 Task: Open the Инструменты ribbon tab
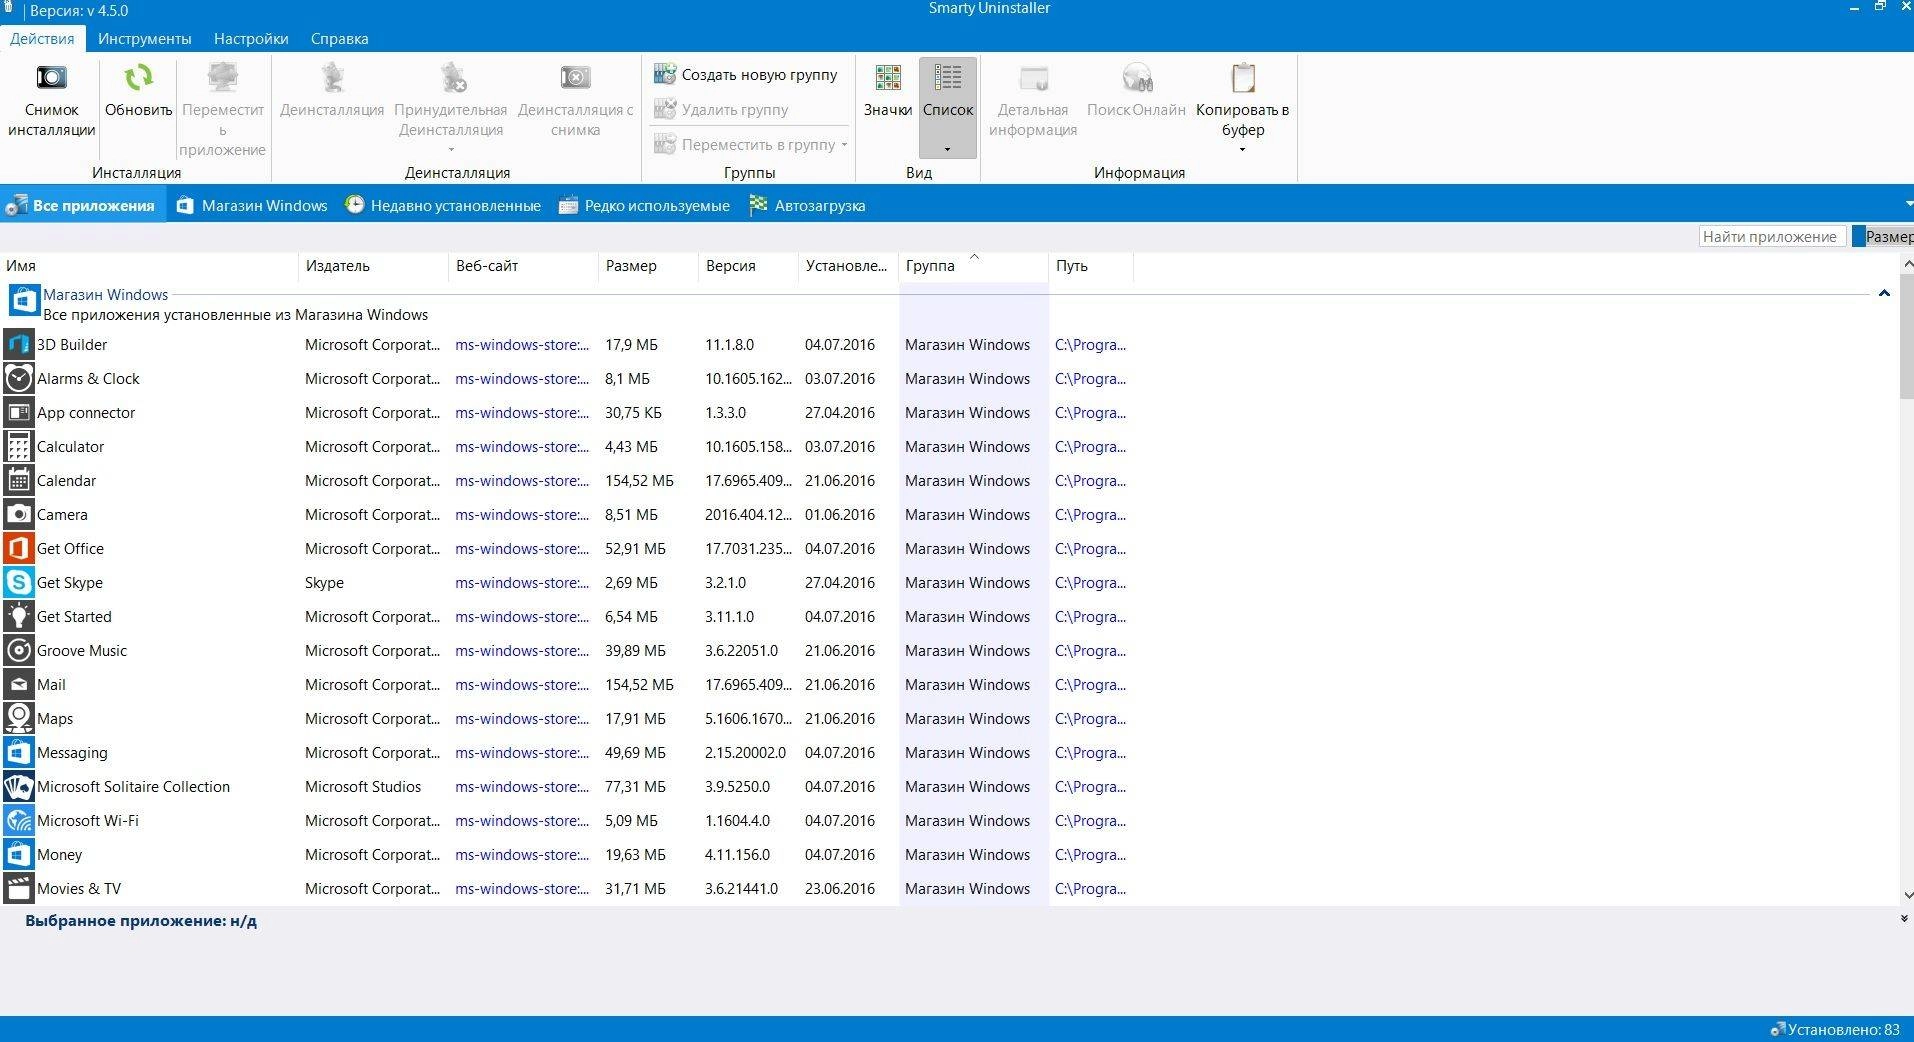pyautogui.click(x=144, y=39)
